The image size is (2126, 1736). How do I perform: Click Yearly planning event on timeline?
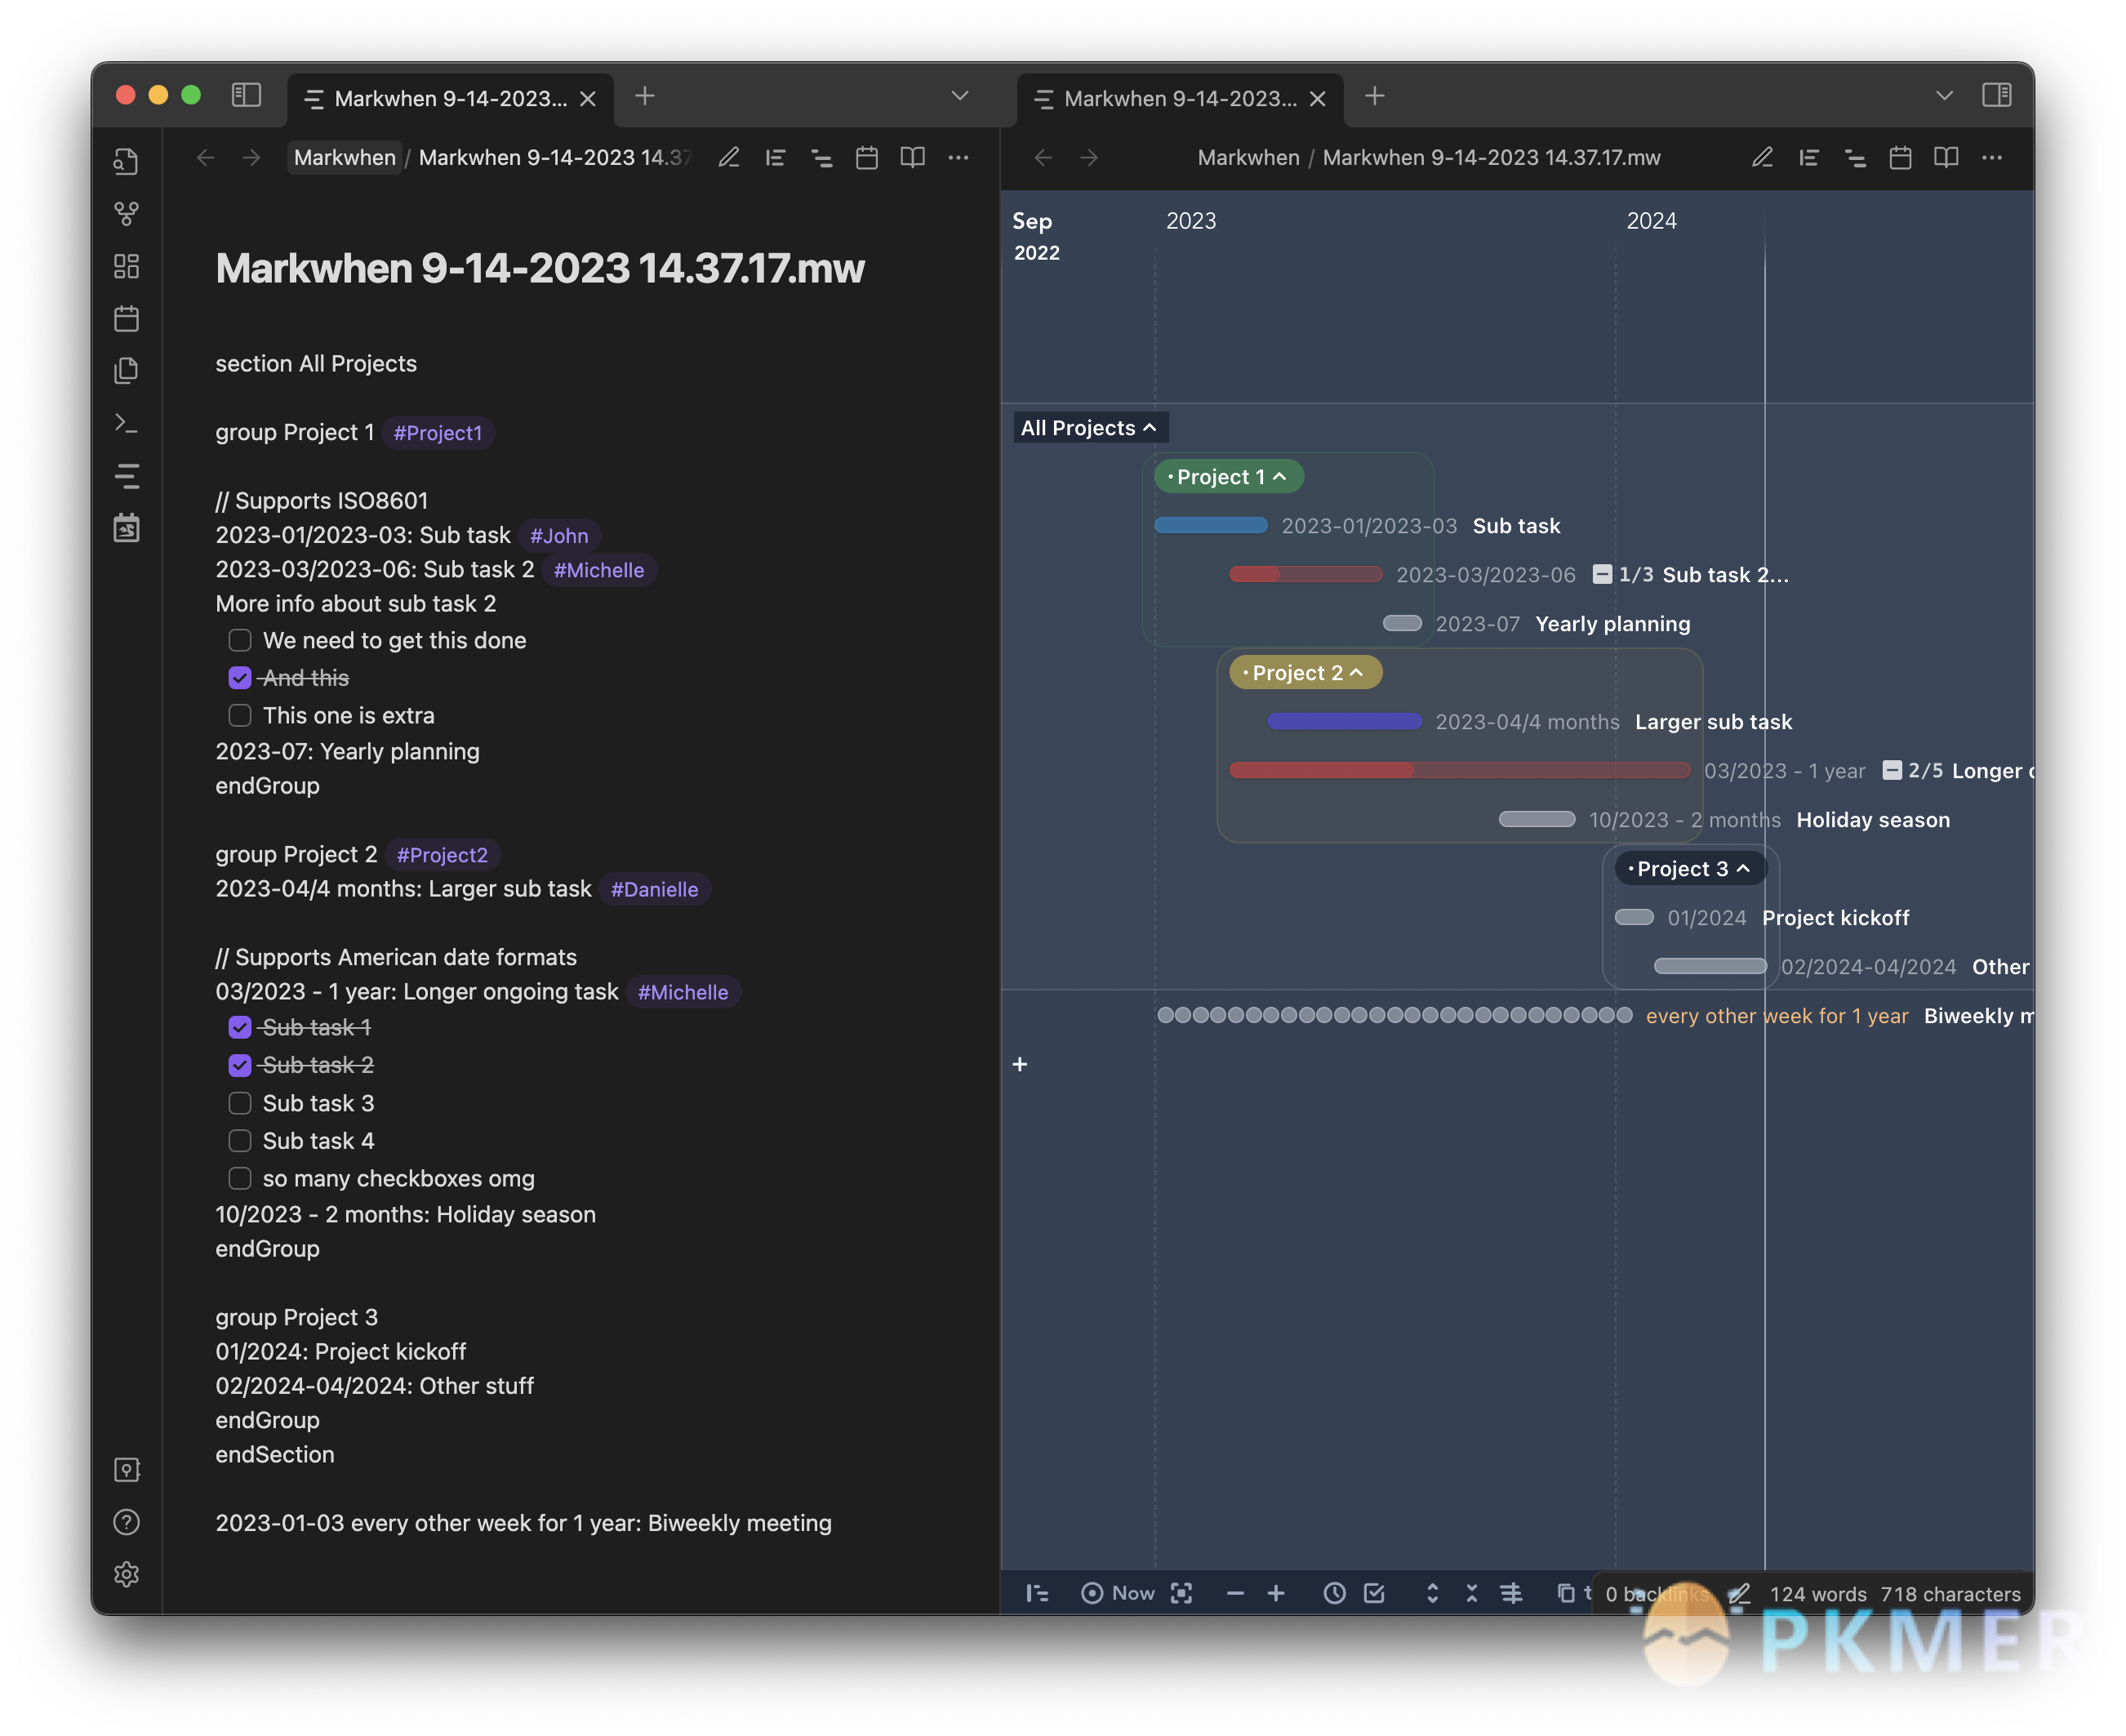click(1402, 623)
